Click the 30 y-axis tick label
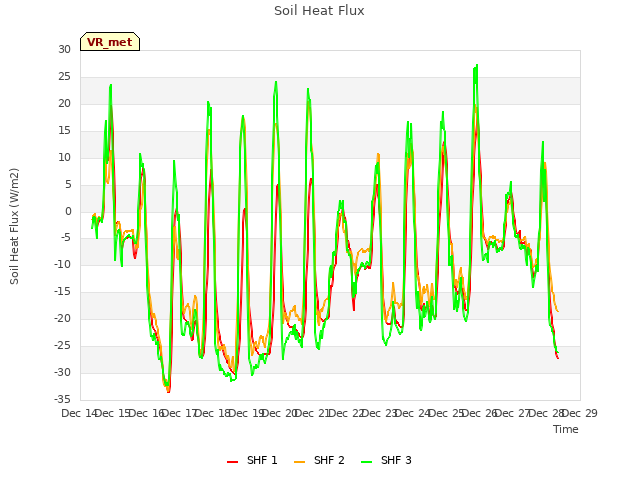Viewport: 640px width, 480px height. coord(64,49)
